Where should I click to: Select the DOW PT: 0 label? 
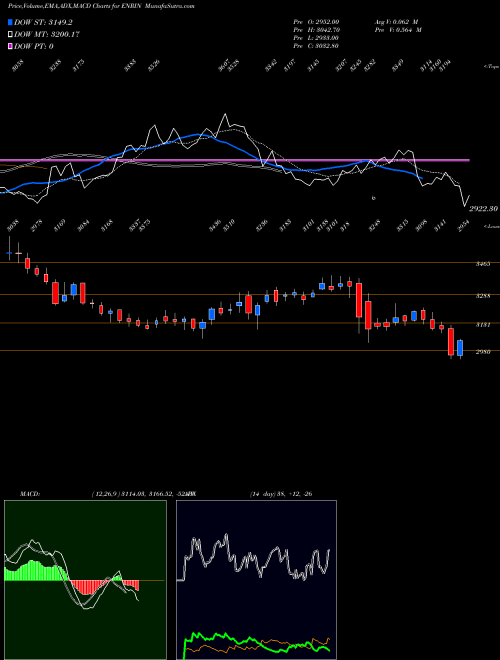click(x=34, y=46)
